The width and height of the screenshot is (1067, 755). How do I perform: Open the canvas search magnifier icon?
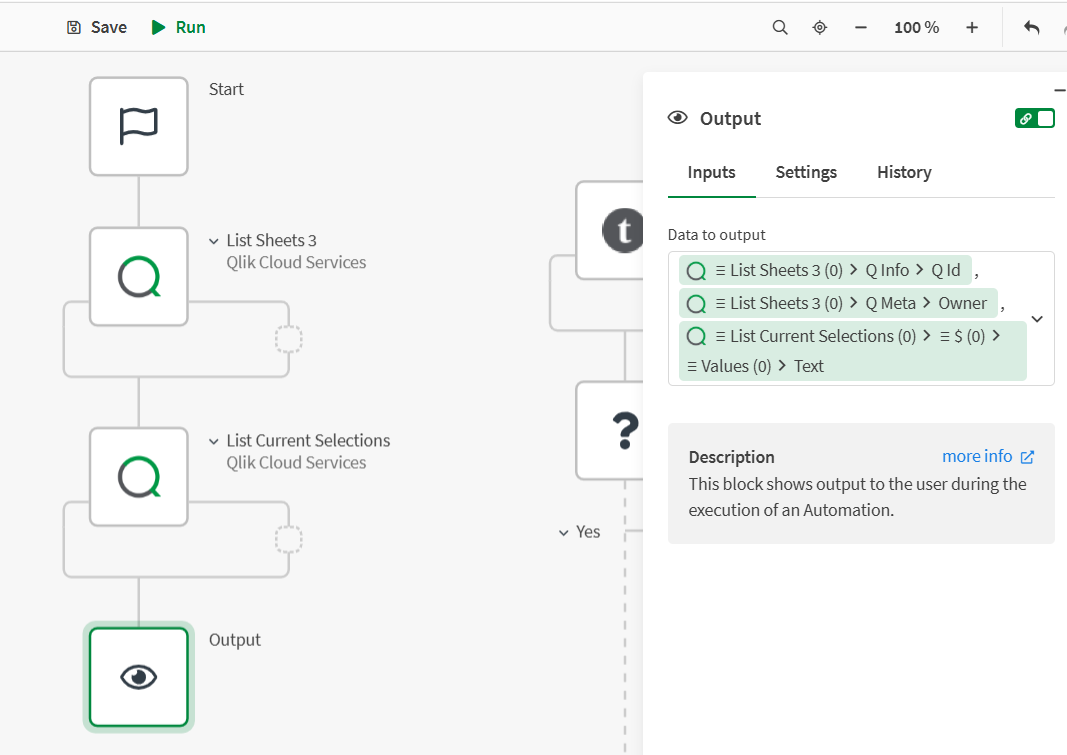779,27
